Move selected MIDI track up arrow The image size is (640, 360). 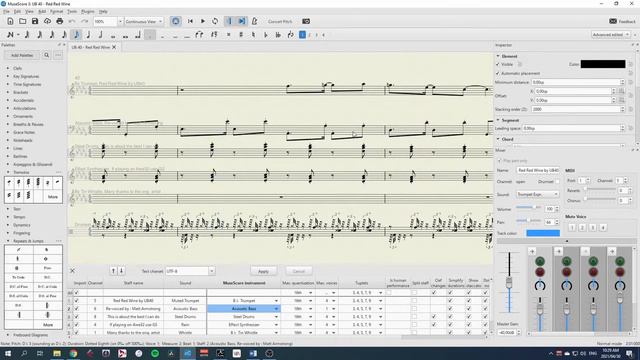(x=113, y=271)
